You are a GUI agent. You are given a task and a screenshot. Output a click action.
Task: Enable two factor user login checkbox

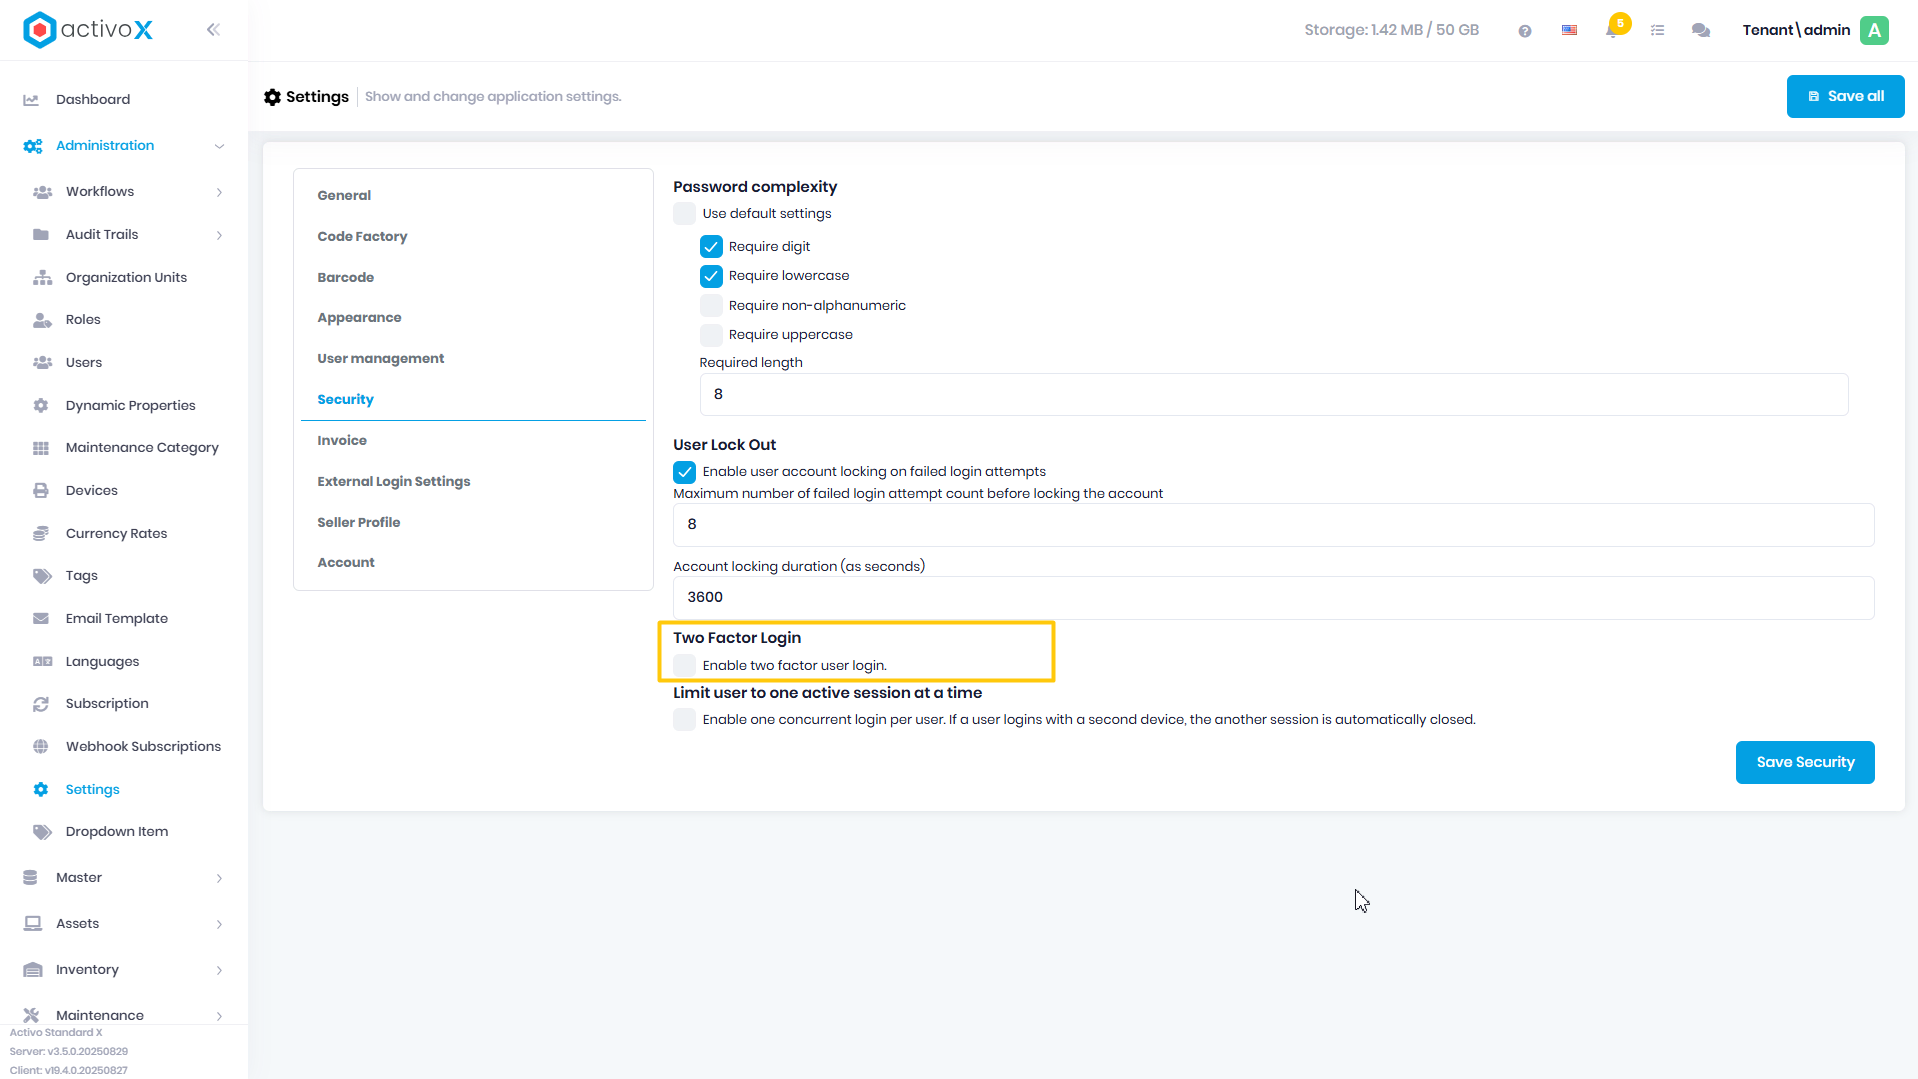684,666
